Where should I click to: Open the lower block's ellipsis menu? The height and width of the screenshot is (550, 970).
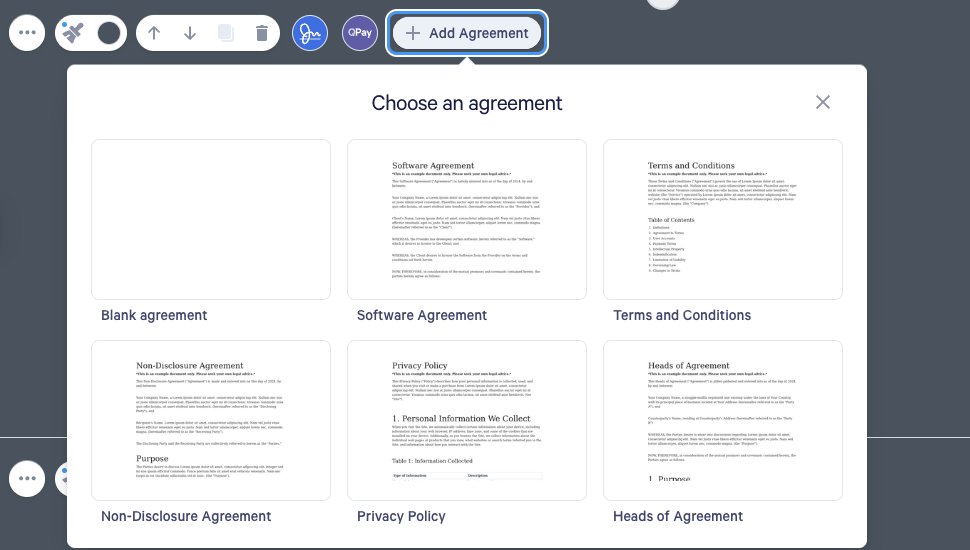tap(27, 478)
